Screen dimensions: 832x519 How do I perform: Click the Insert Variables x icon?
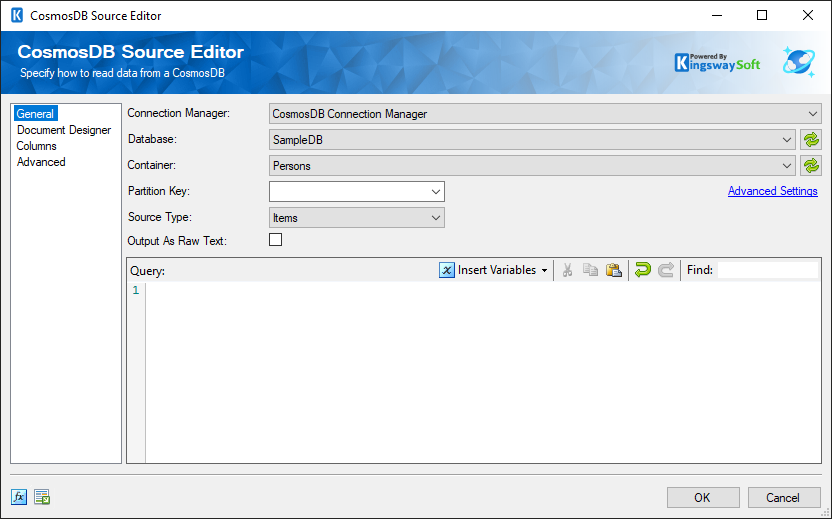(x=447, y=270)
